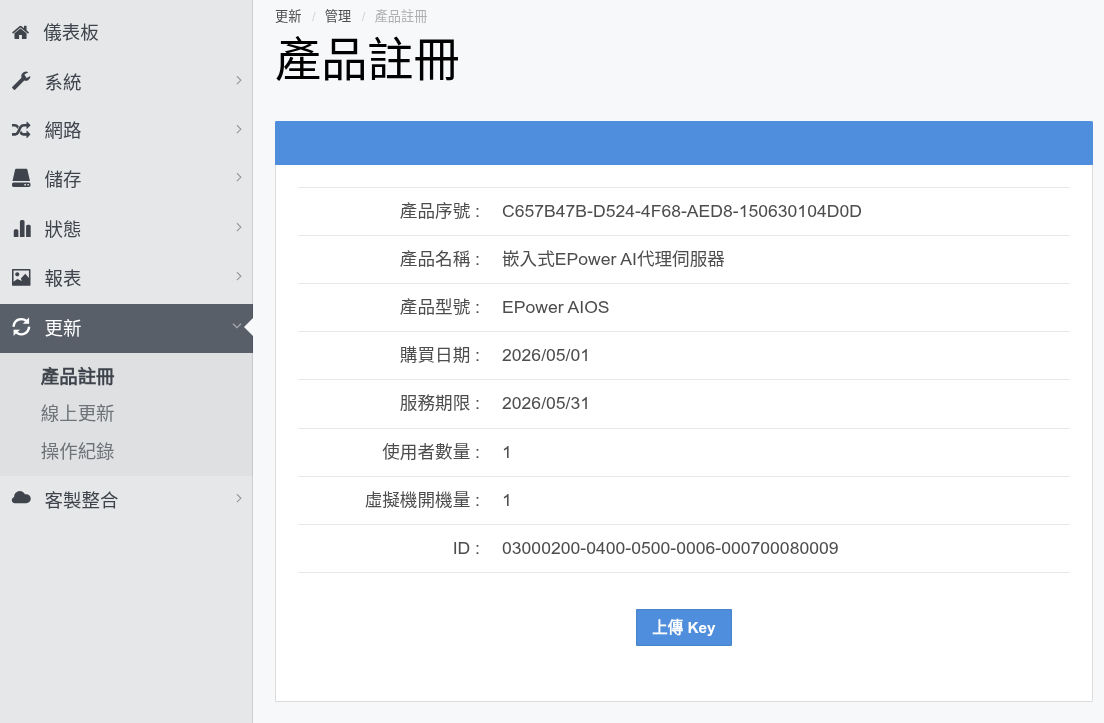1104x723 pixels.
Task: Click the 使用者數量 value 1
Action: point(506,452)
